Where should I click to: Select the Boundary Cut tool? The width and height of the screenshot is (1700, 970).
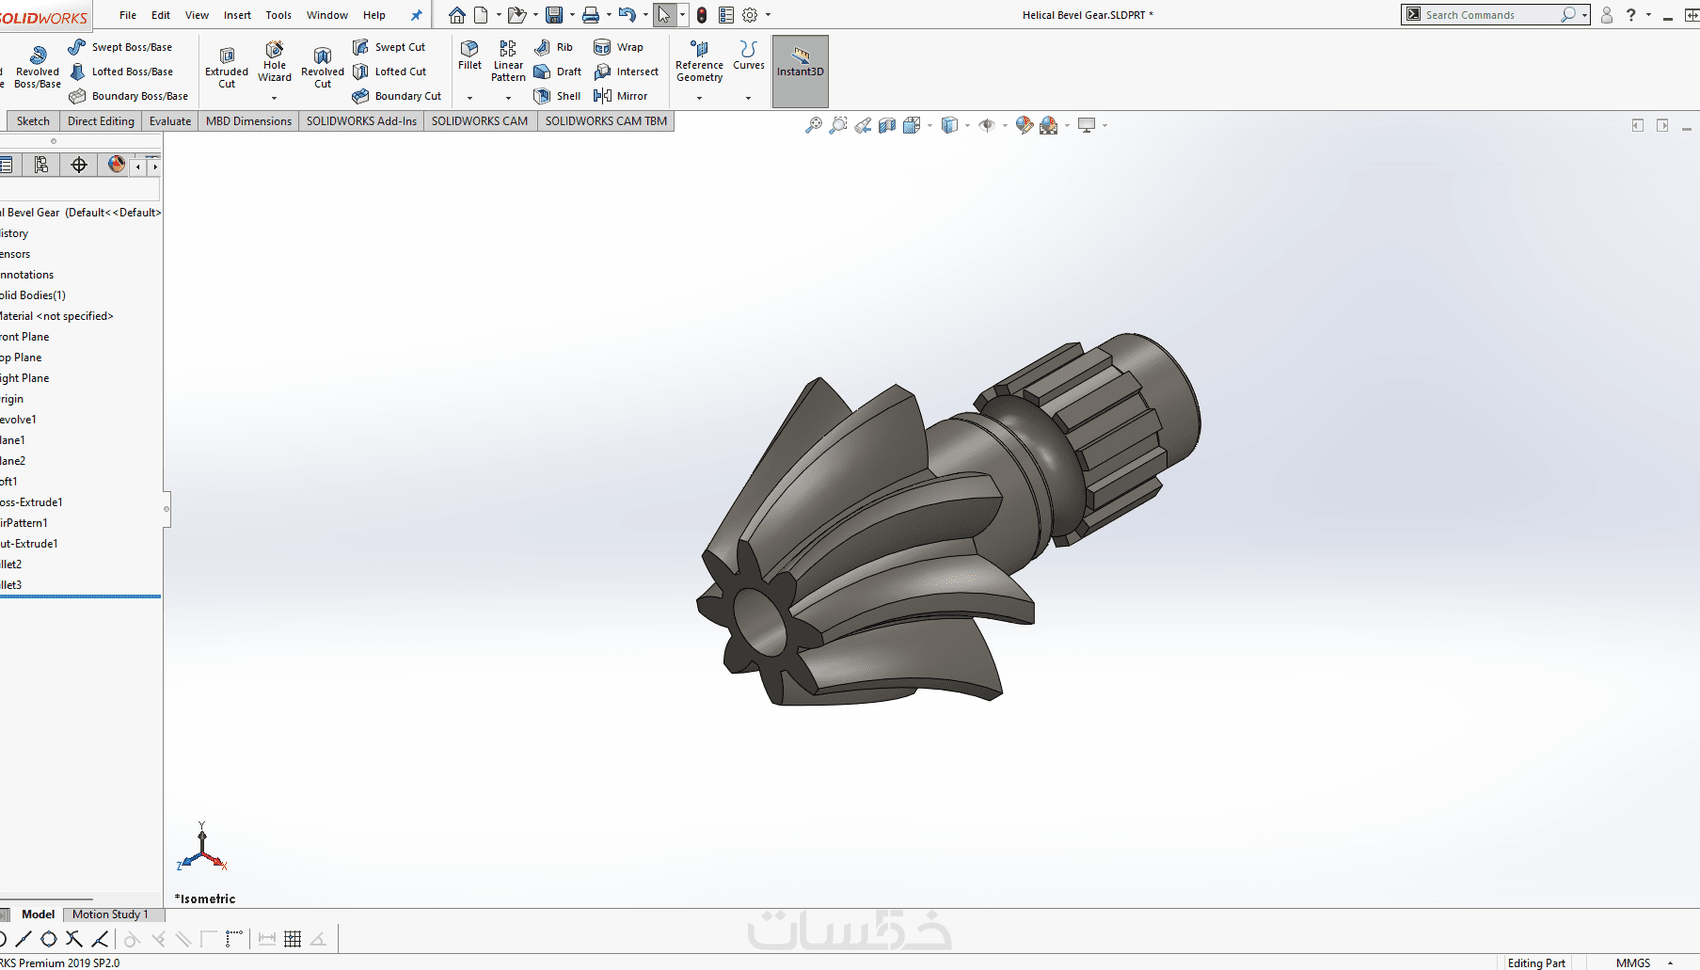(397, 96)
